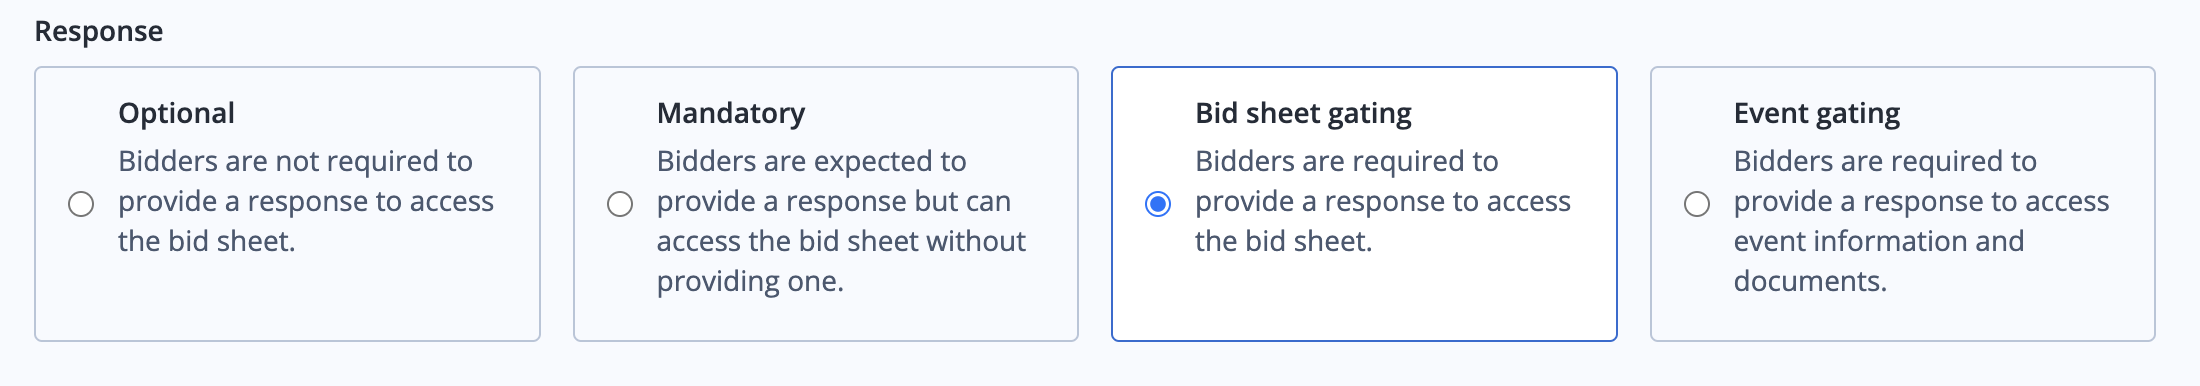Image resolution: width=2200 pixels, height=386 pixels.
Task: Select the Optional radio button
Action: coord(81,204)
